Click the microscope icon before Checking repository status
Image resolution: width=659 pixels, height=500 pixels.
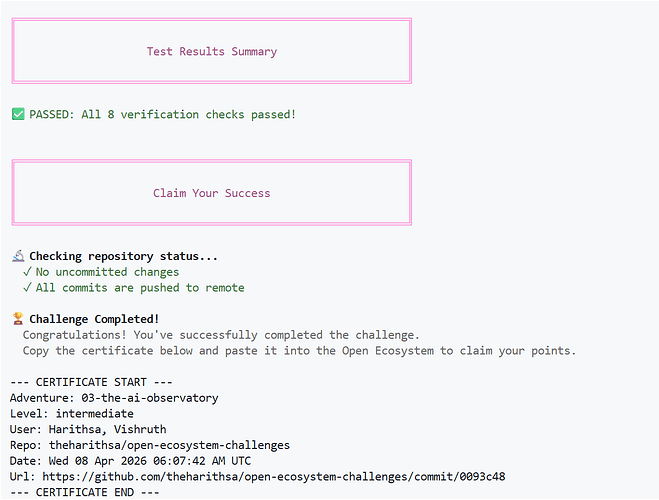point(18,256)
